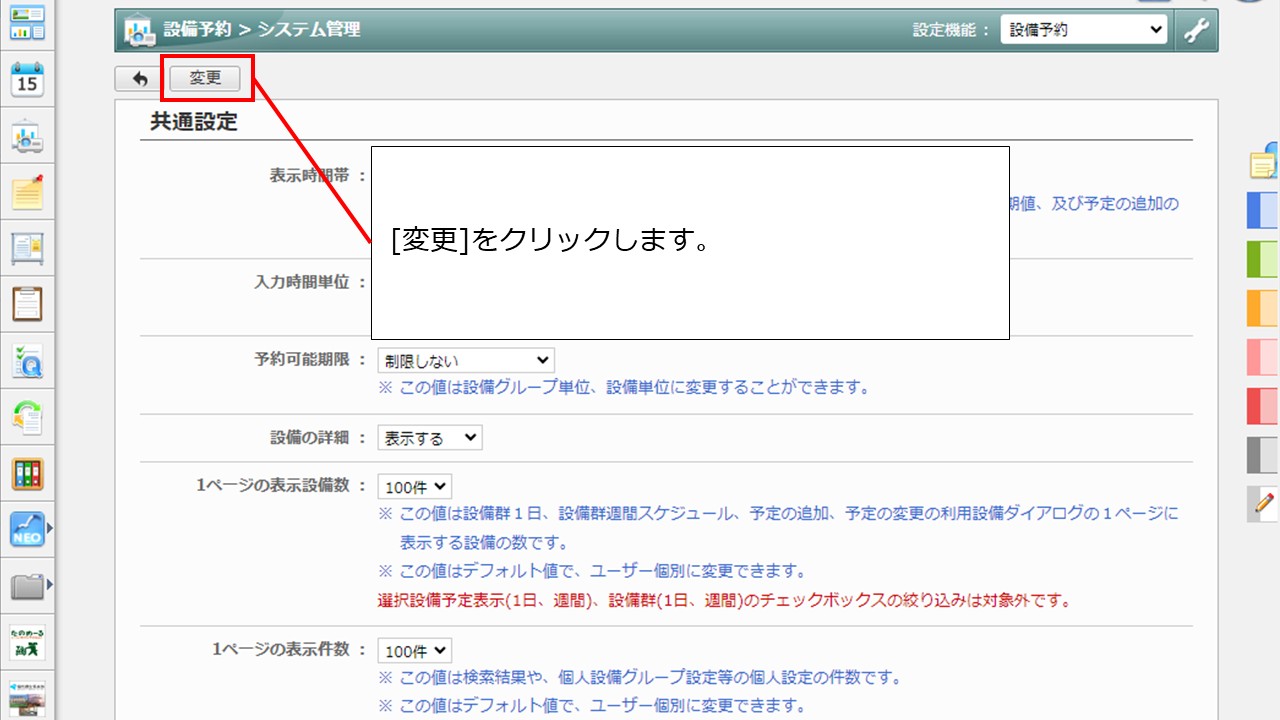The height and width of the screenshot is (720, 1280).
Task: Open the 1ページの表示設備数 dropdown
Action: tap(414, 487)
